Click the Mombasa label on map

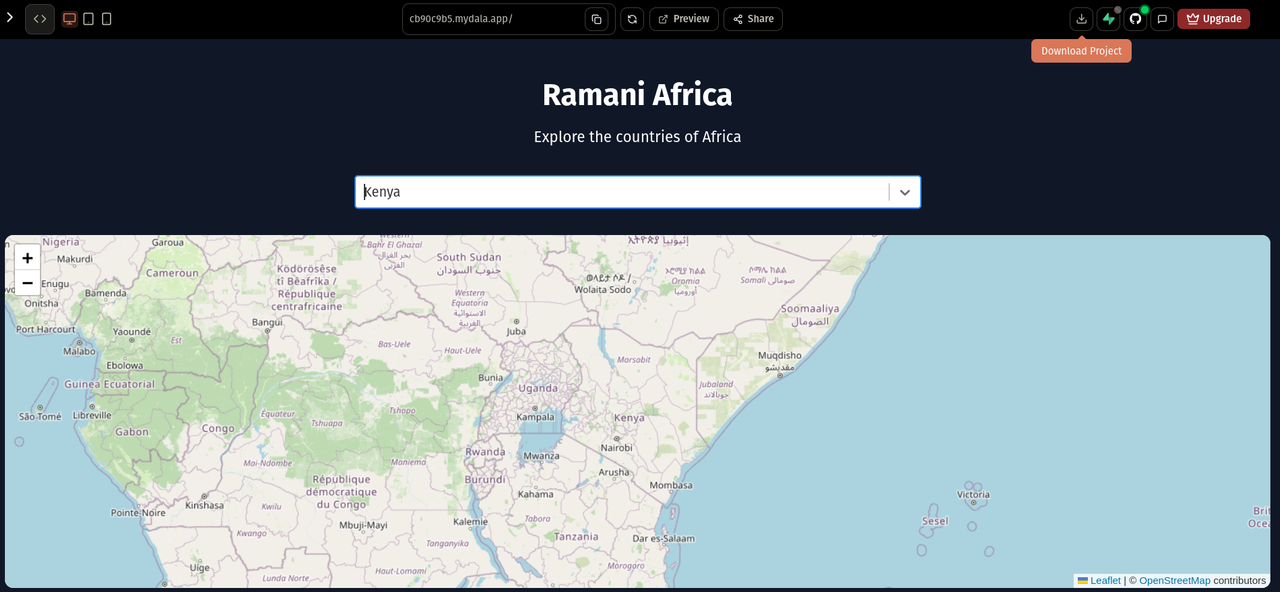671,485
